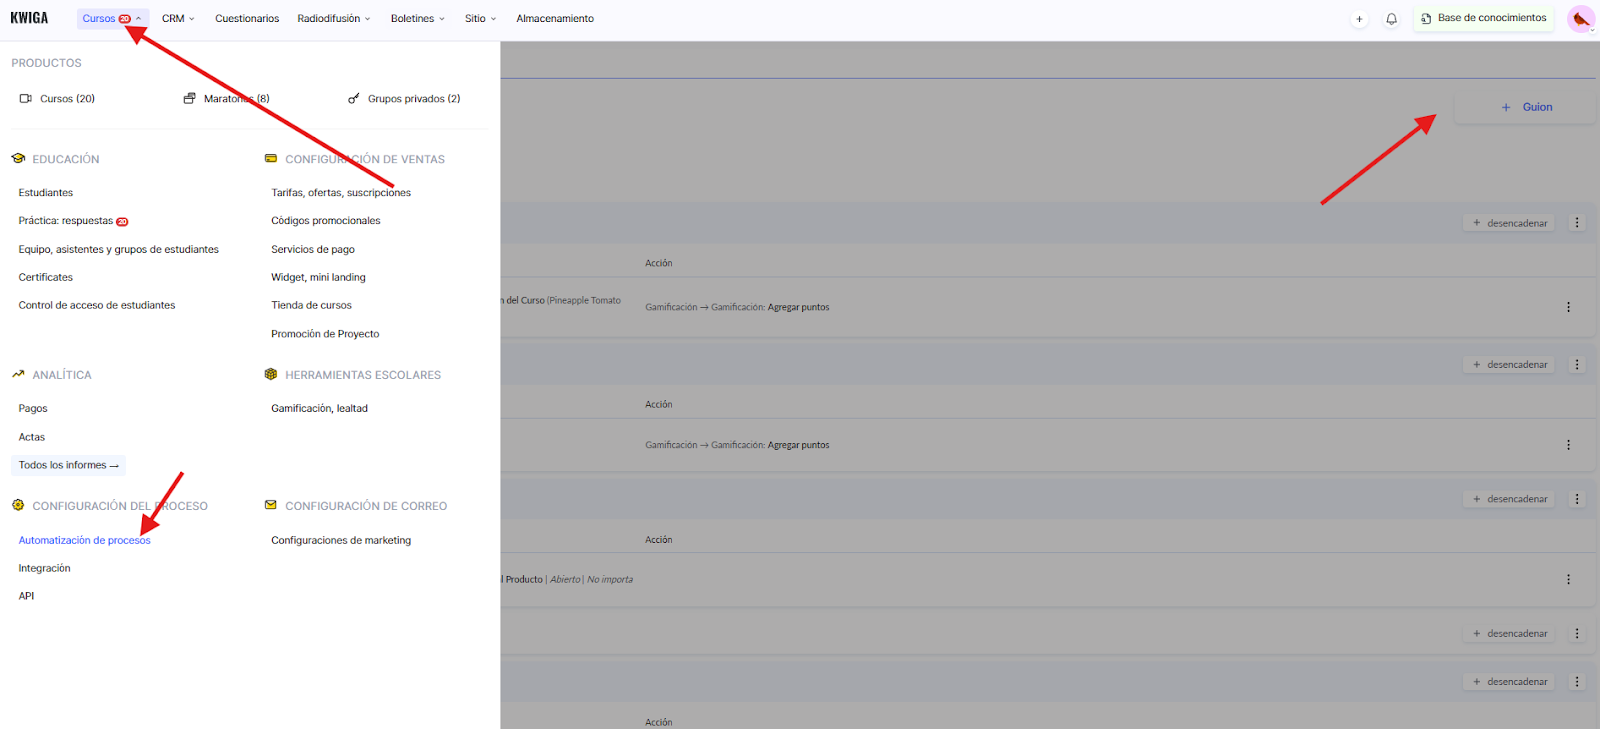Viewport: 1600px width, 729px height.
Task: Click the KWIGA logo
Action: point(29,18)
